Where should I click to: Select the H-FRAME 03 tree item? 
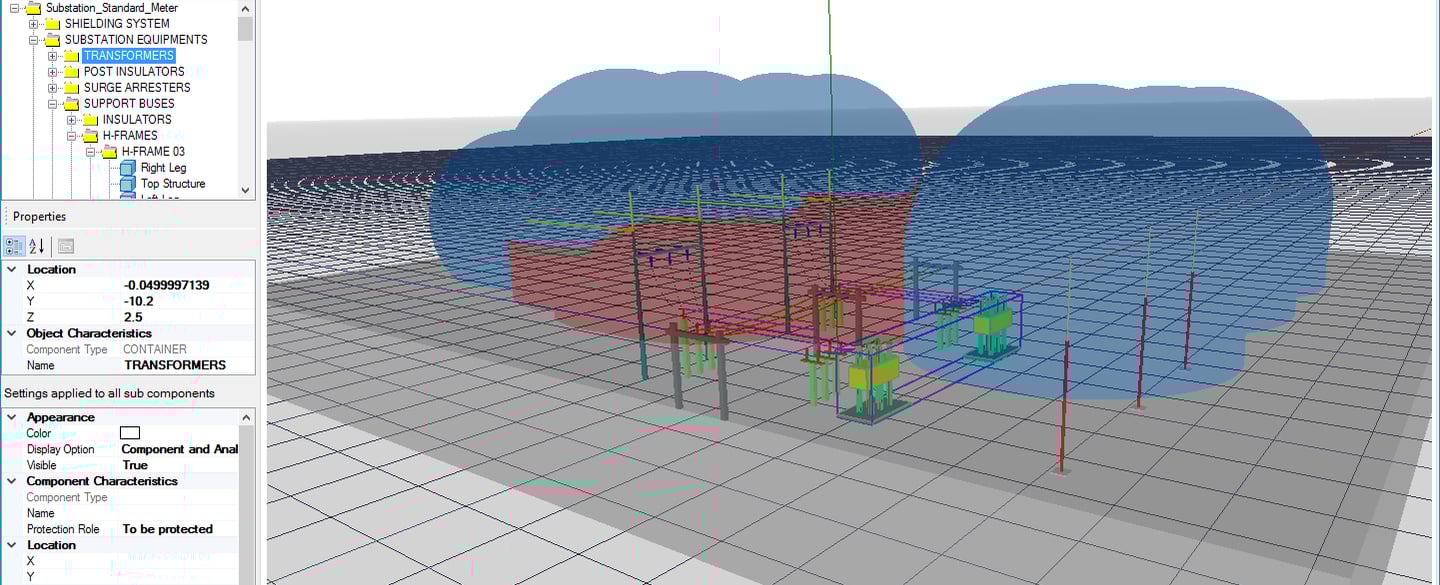coord(153,152)
